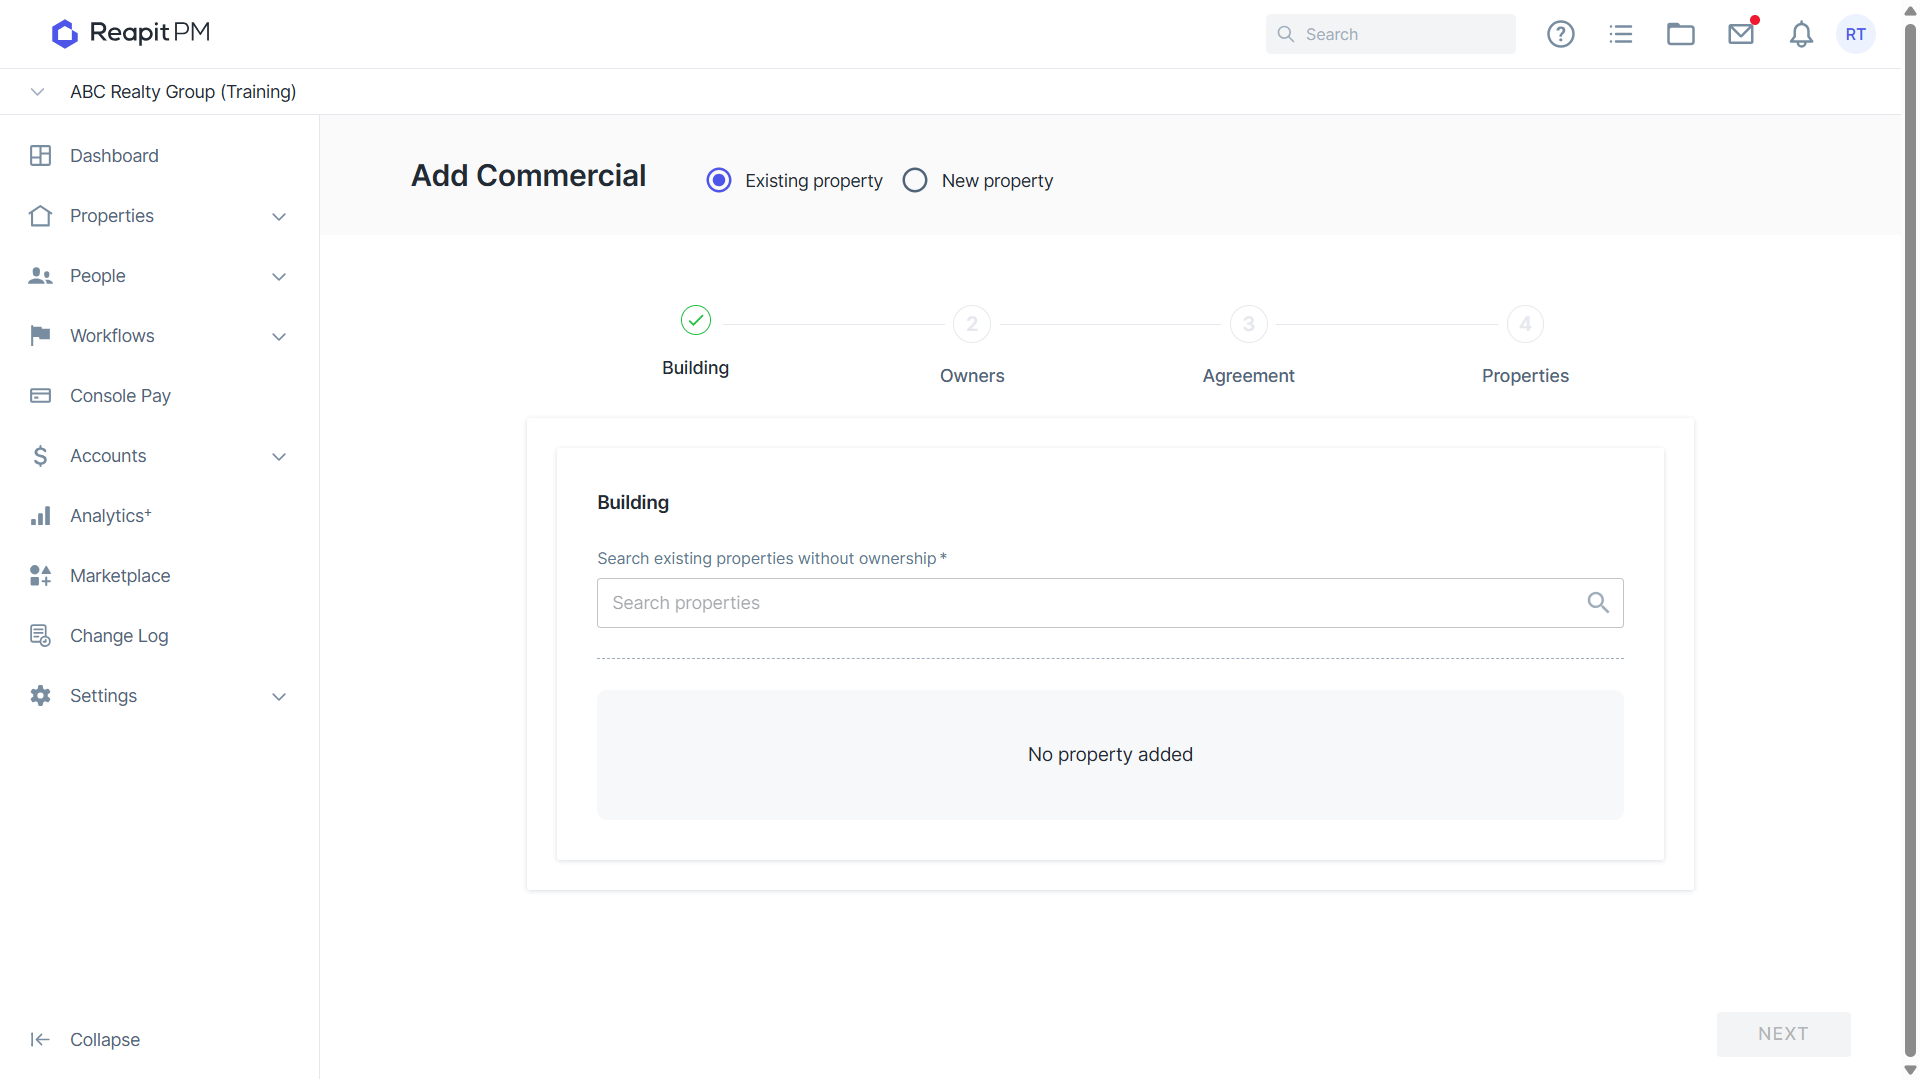Open the RT user avatar menu
This screenshot has height=1080, width=1920.
click(x=1855, y=34)
